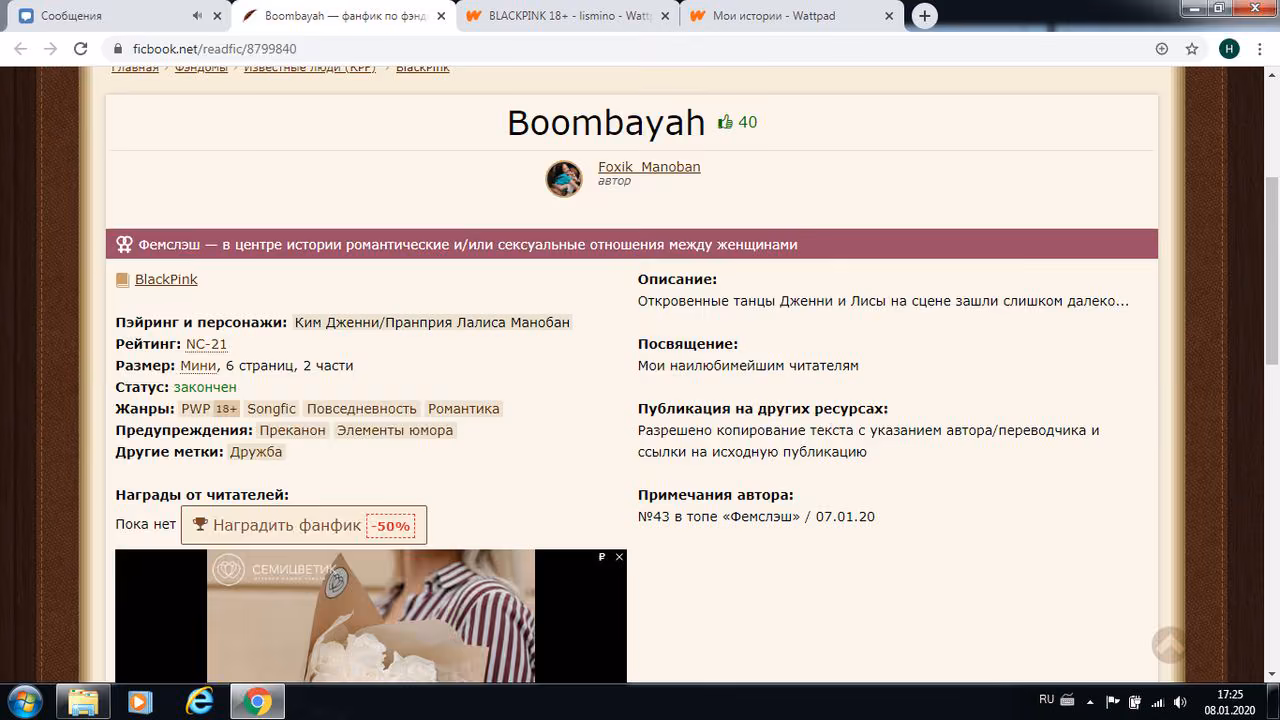Viewport: 1280px width, 720px height.
Task: Click the Action Center flag icon
Action: coord(1112,701)
